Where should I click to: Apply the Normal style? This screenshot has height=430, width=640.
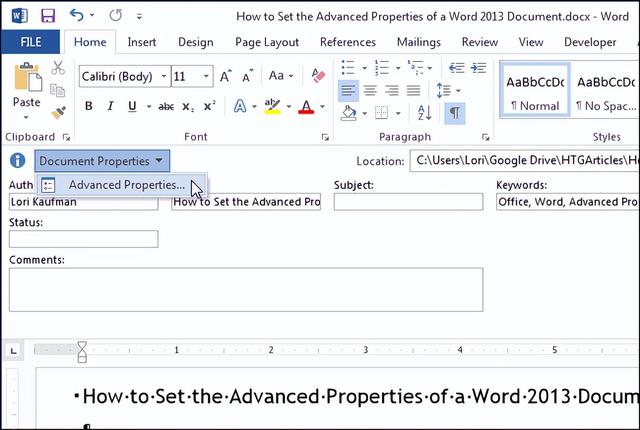535,90
